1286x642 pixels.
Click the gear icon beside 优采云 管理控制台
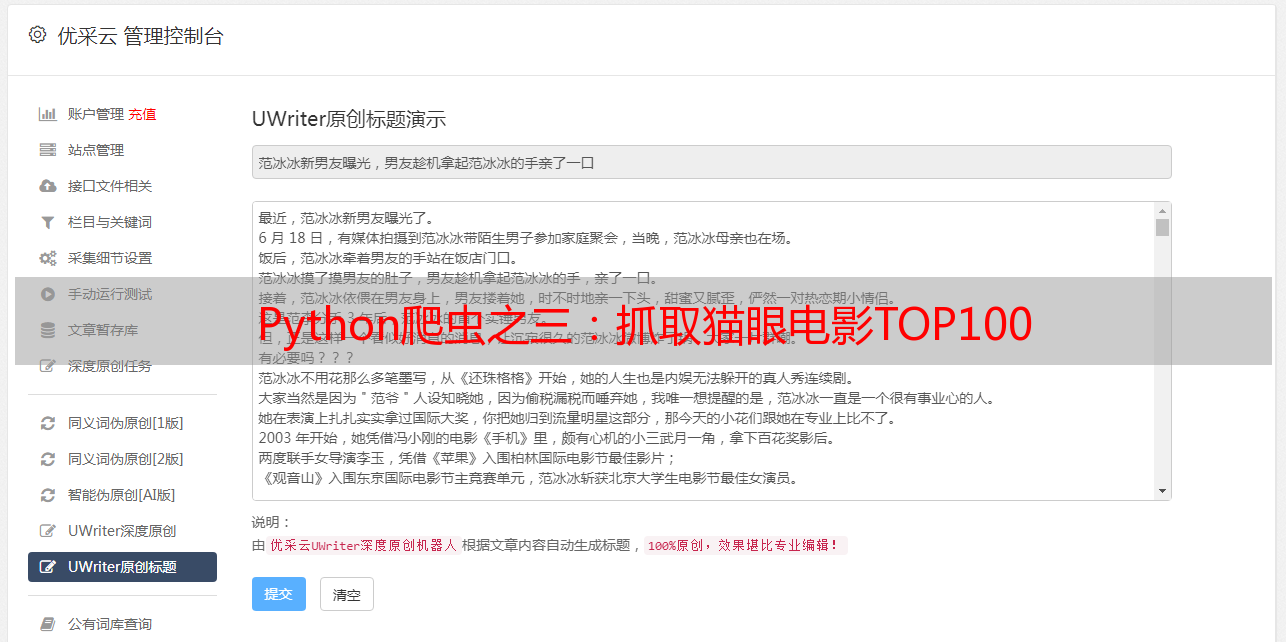click(x=37, y=35)
